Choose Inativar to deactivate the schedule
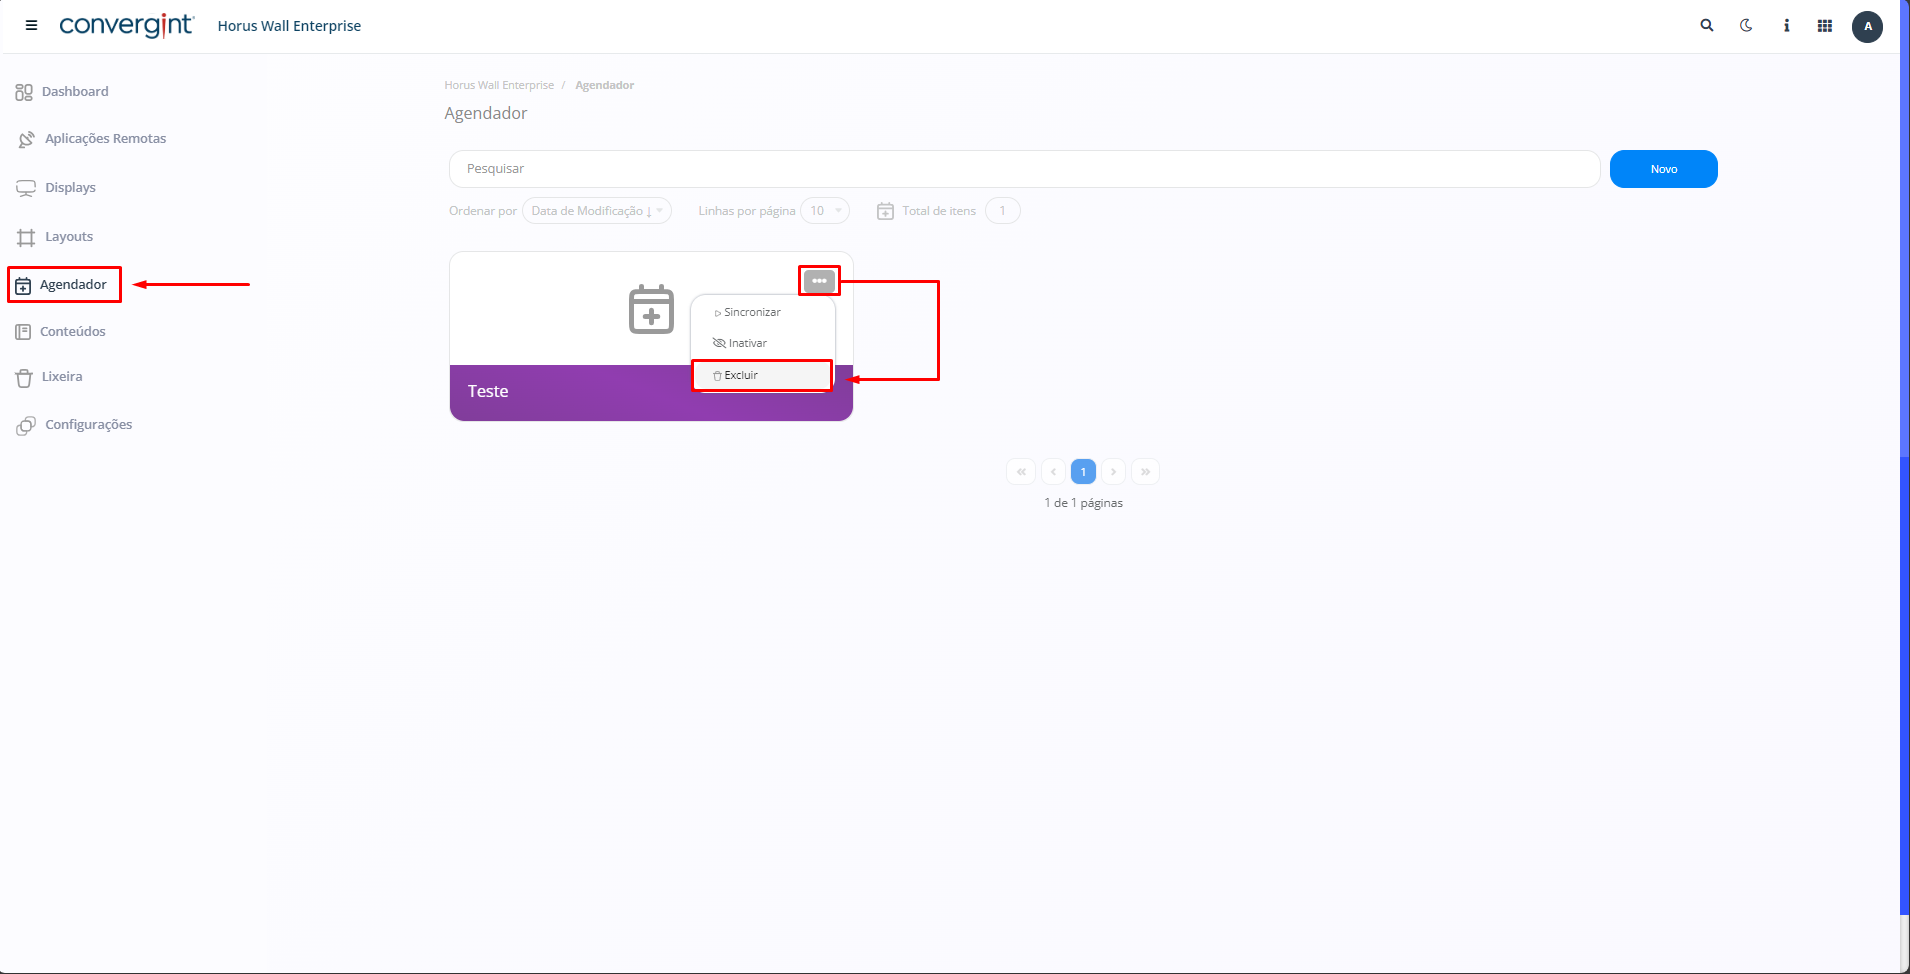1910x974 pixels. coord(747,343)
